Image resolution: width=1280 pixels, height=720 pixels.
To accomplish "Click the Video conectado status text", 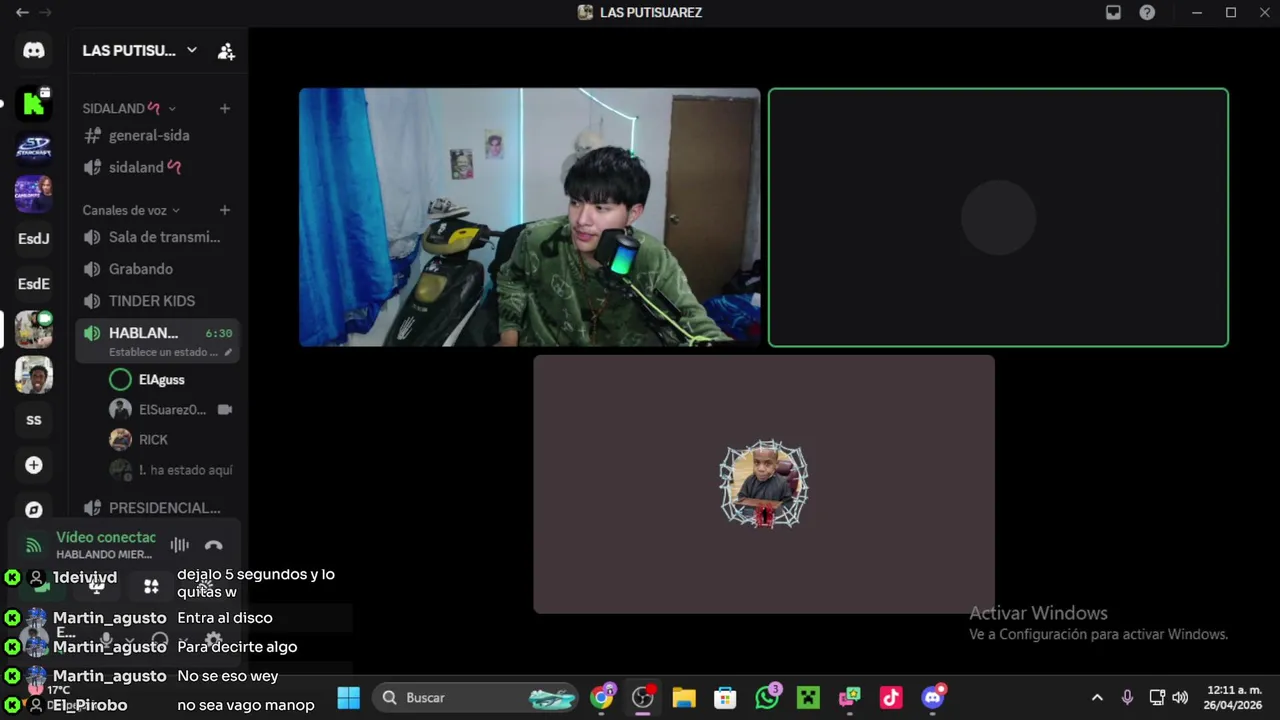I will click(x=106, y=538).
